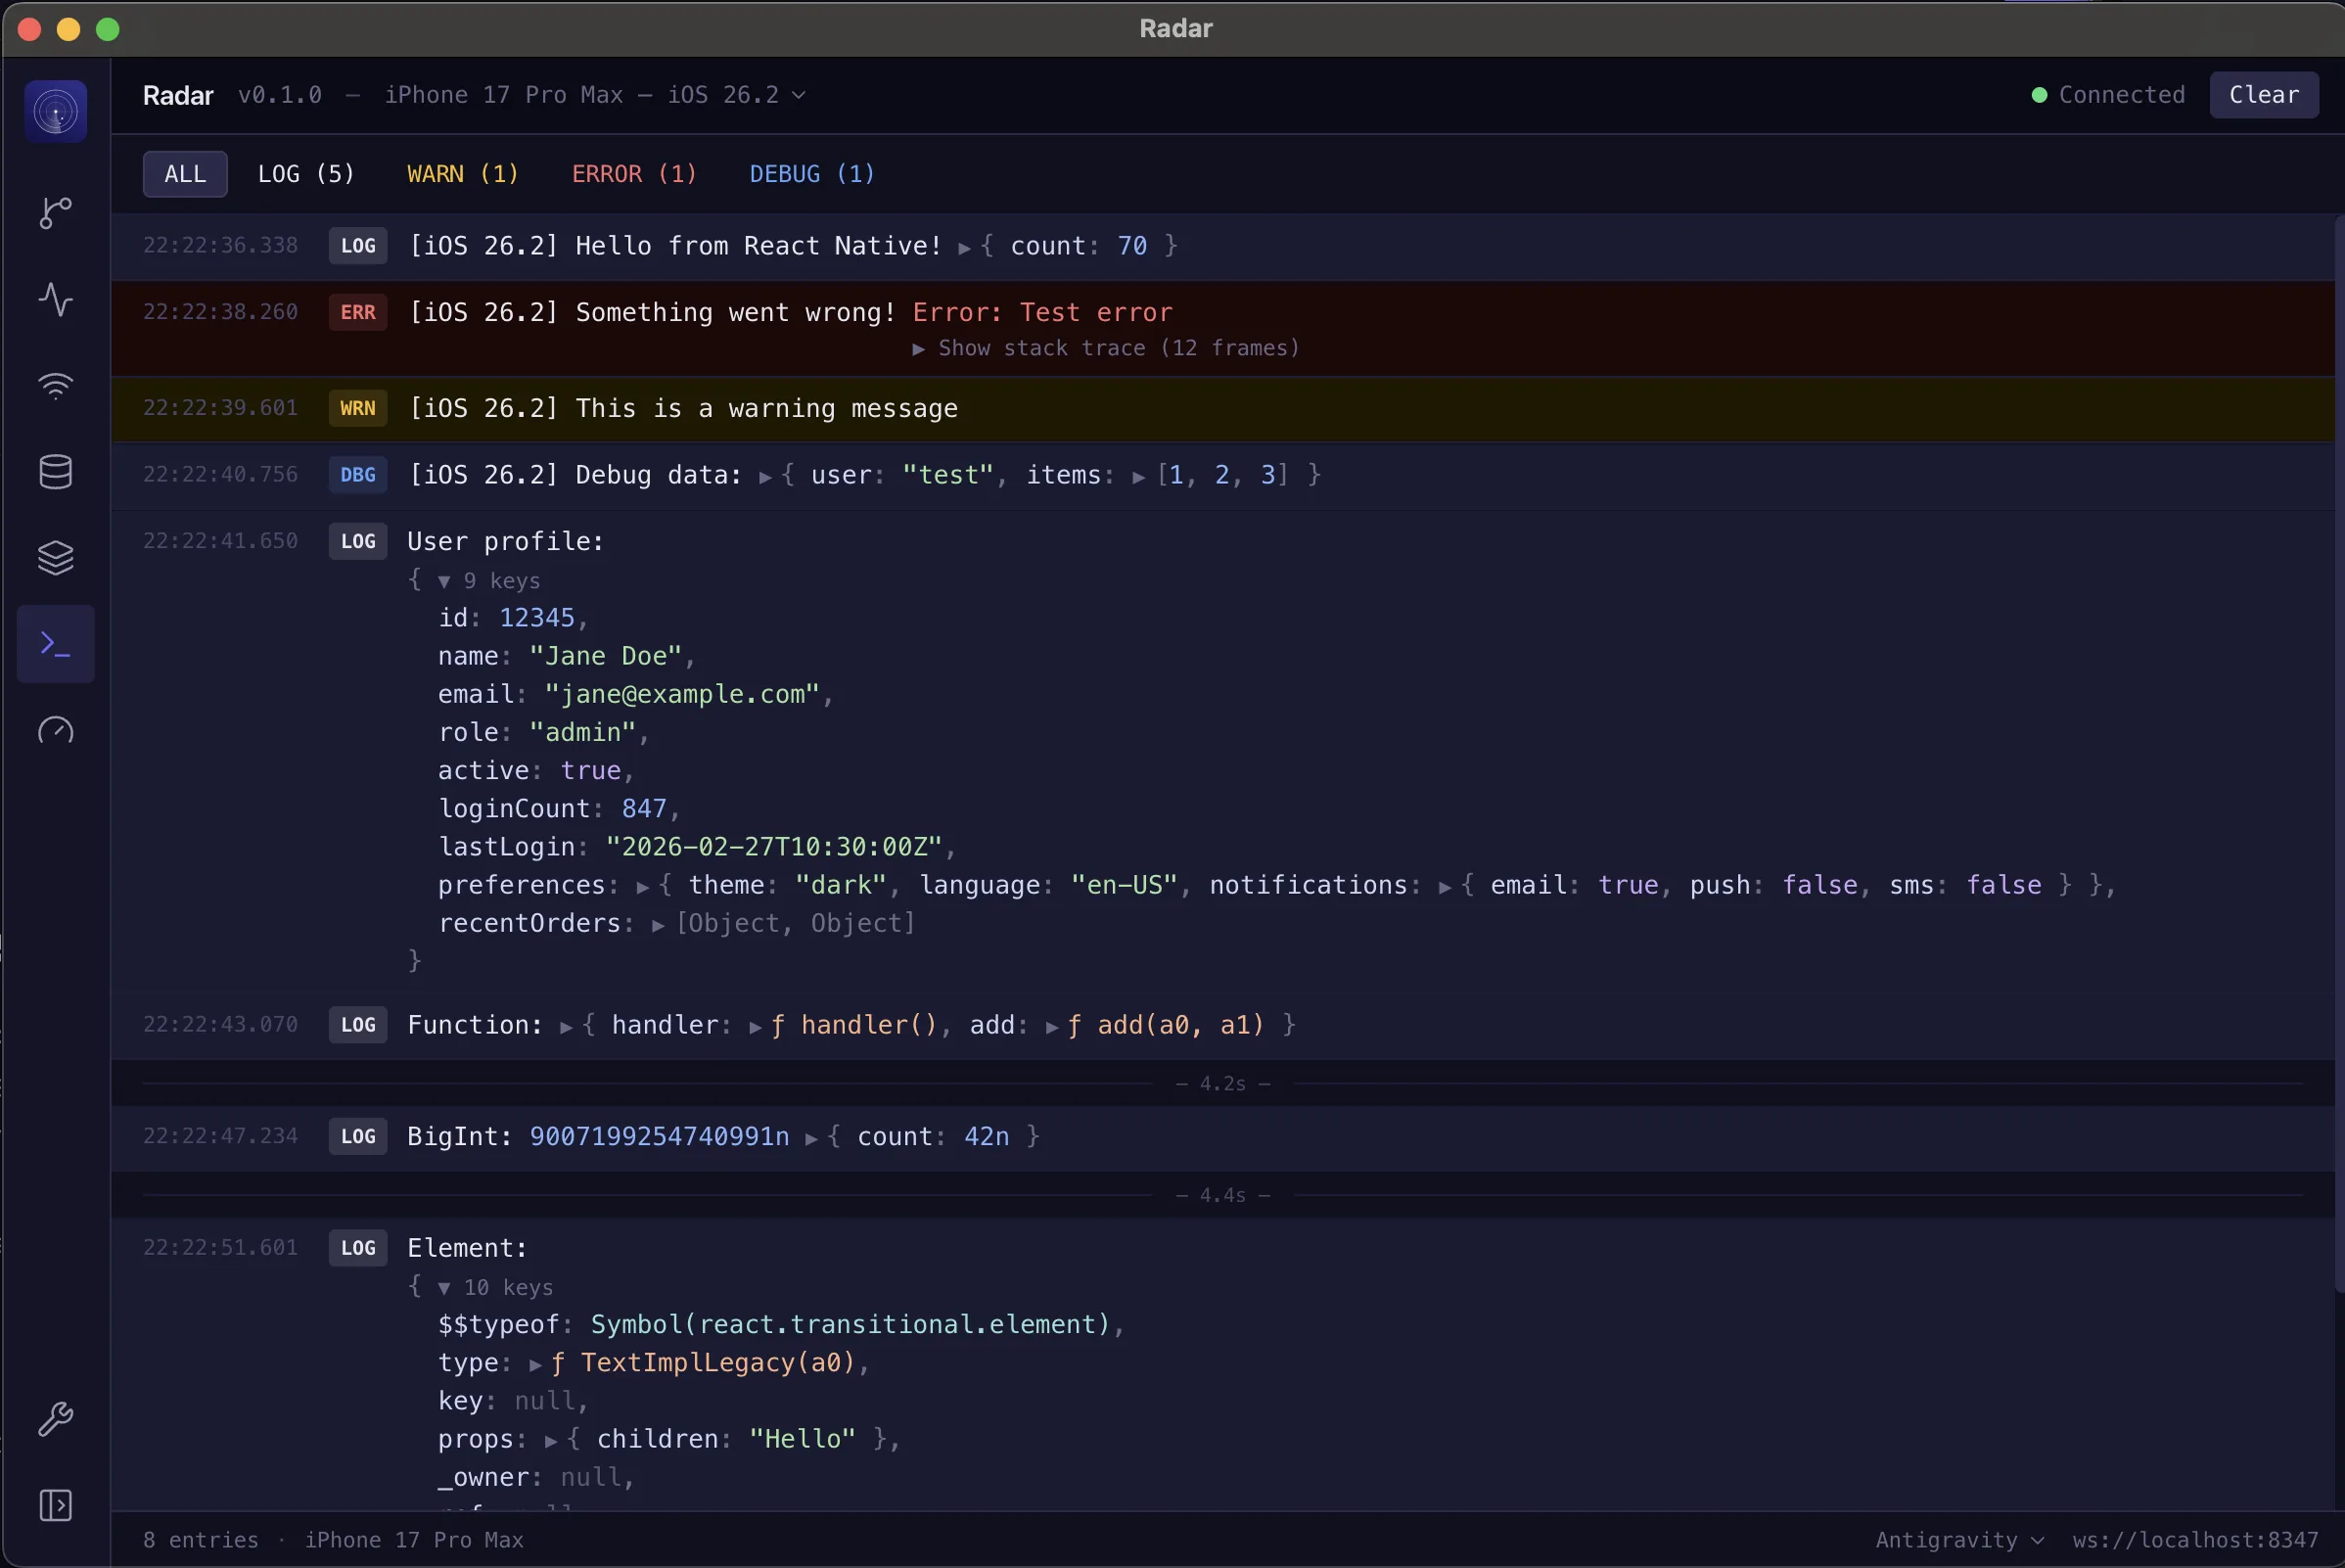This screenshot has width=2345, height=1568.
Task: Expand the nested notifications object
Action: point(1445,887)
